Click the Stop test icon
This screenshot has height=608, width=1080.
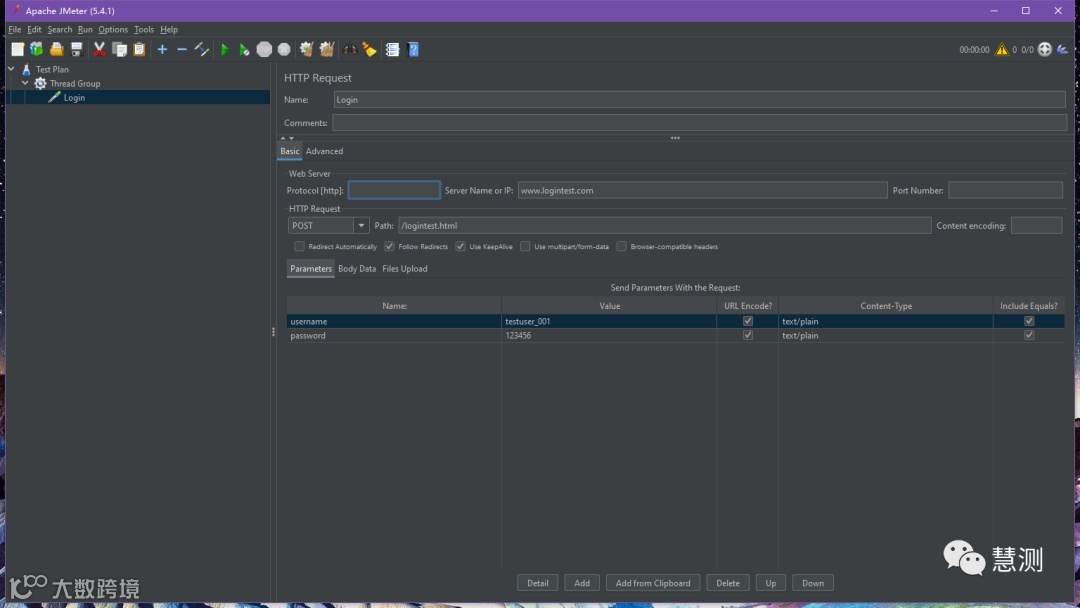[x=264, y=49]
